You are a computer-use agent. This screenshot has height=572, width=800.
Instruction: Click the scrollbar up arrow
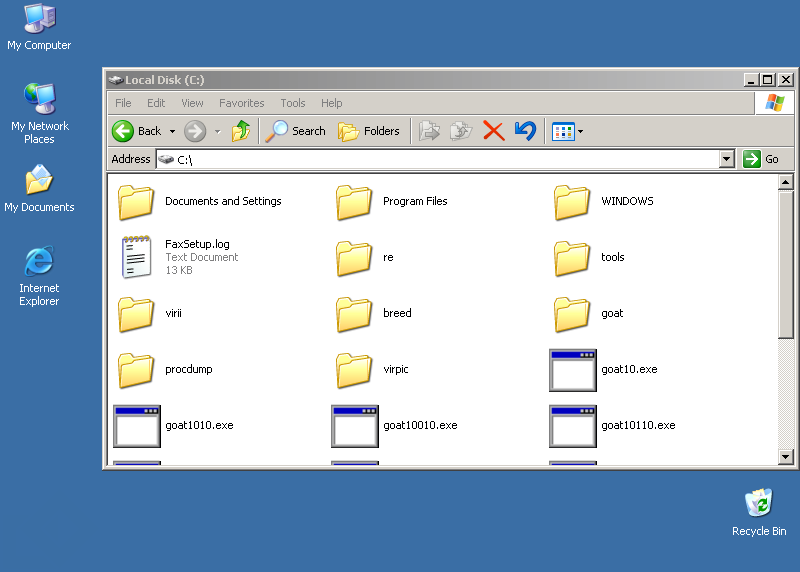(786, 182)
